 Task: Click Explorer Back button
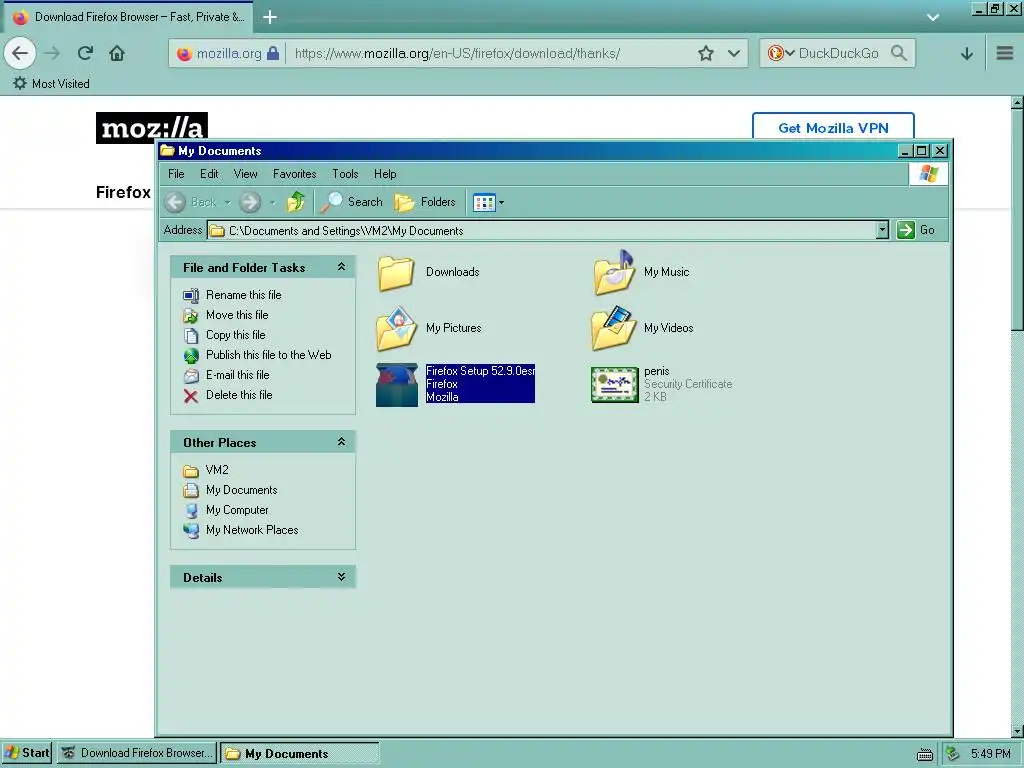pyautogui.click(x=190, y=202)
